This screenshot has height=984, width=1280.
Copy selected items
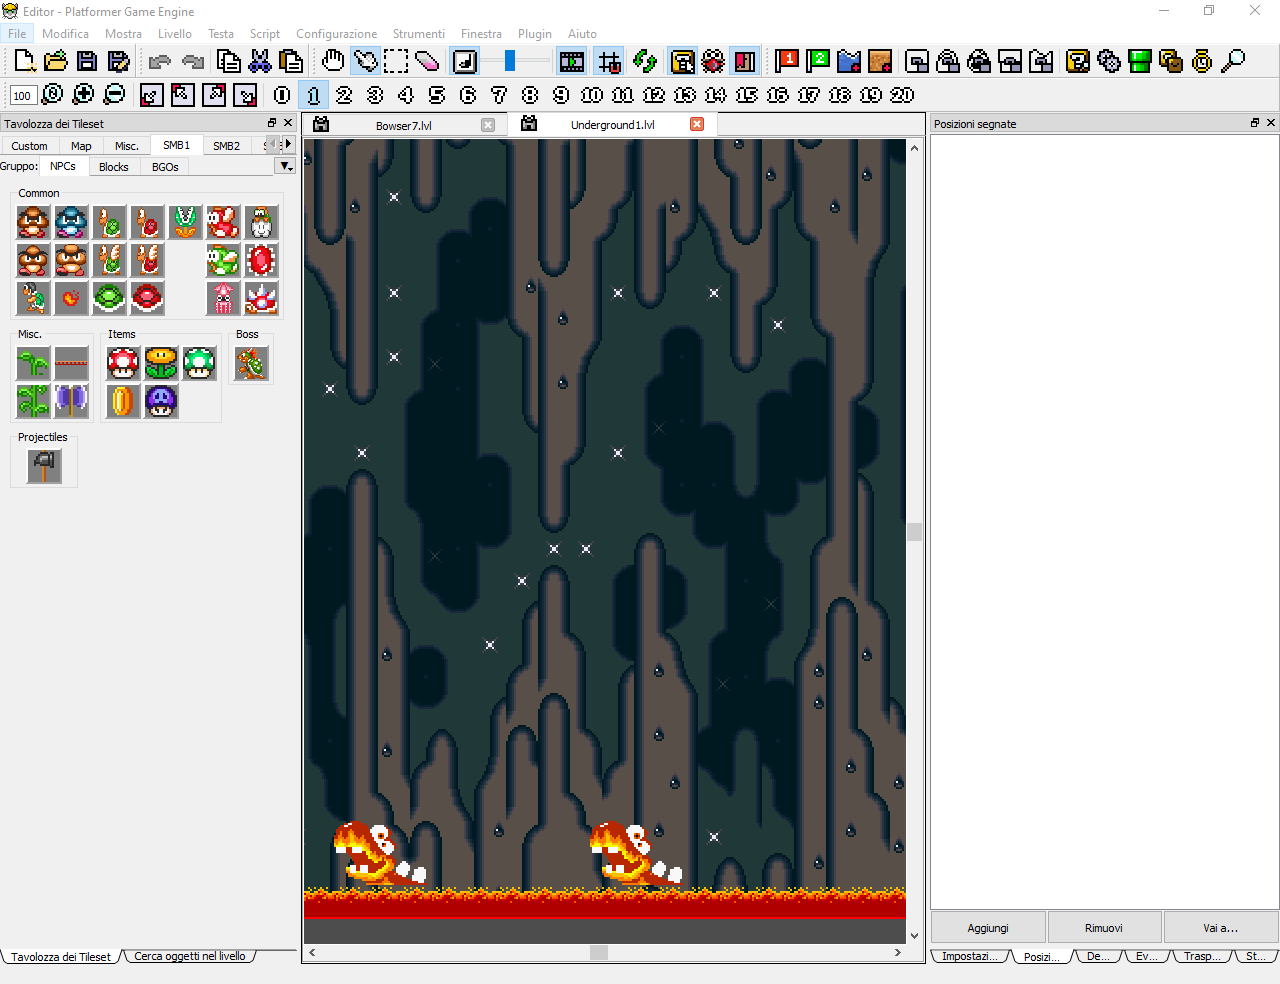pos(229,61)
